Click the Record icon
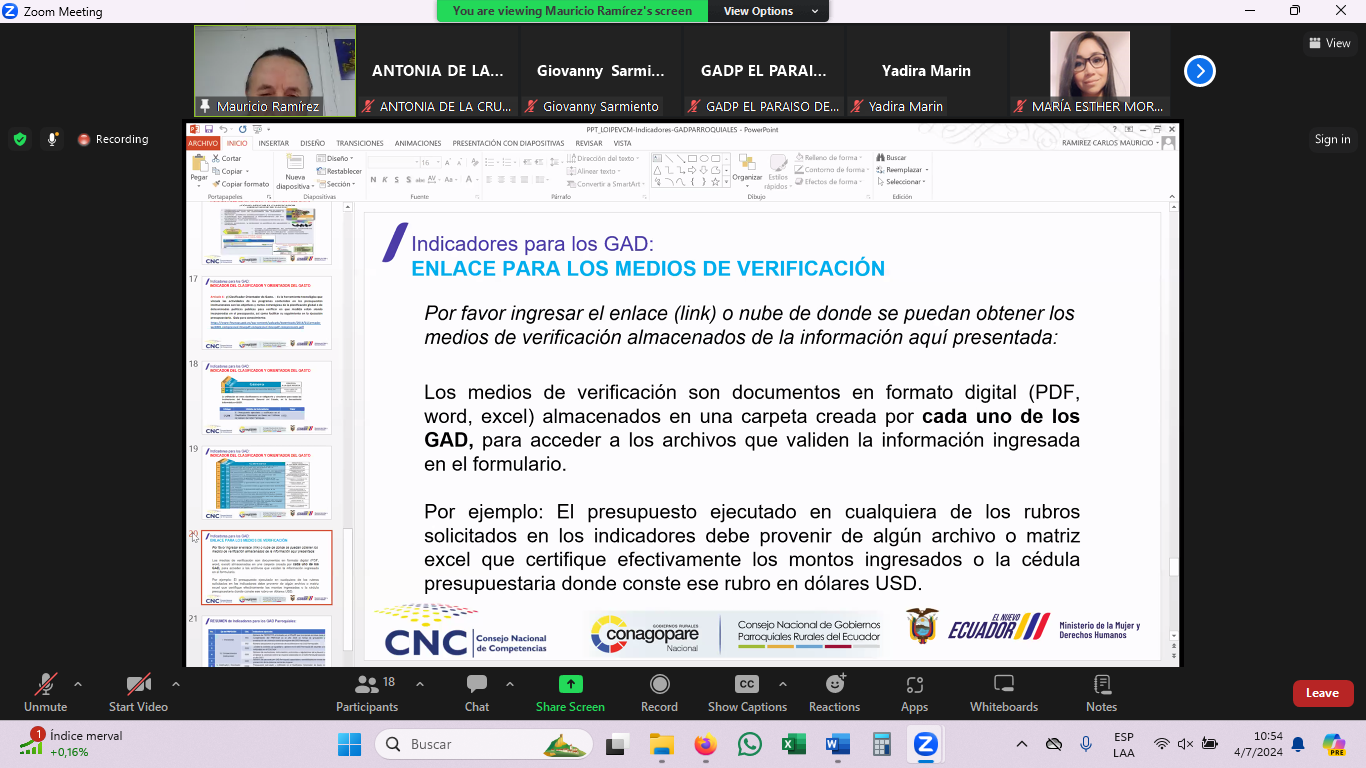 pyautogui.click(x=659, y=692)
